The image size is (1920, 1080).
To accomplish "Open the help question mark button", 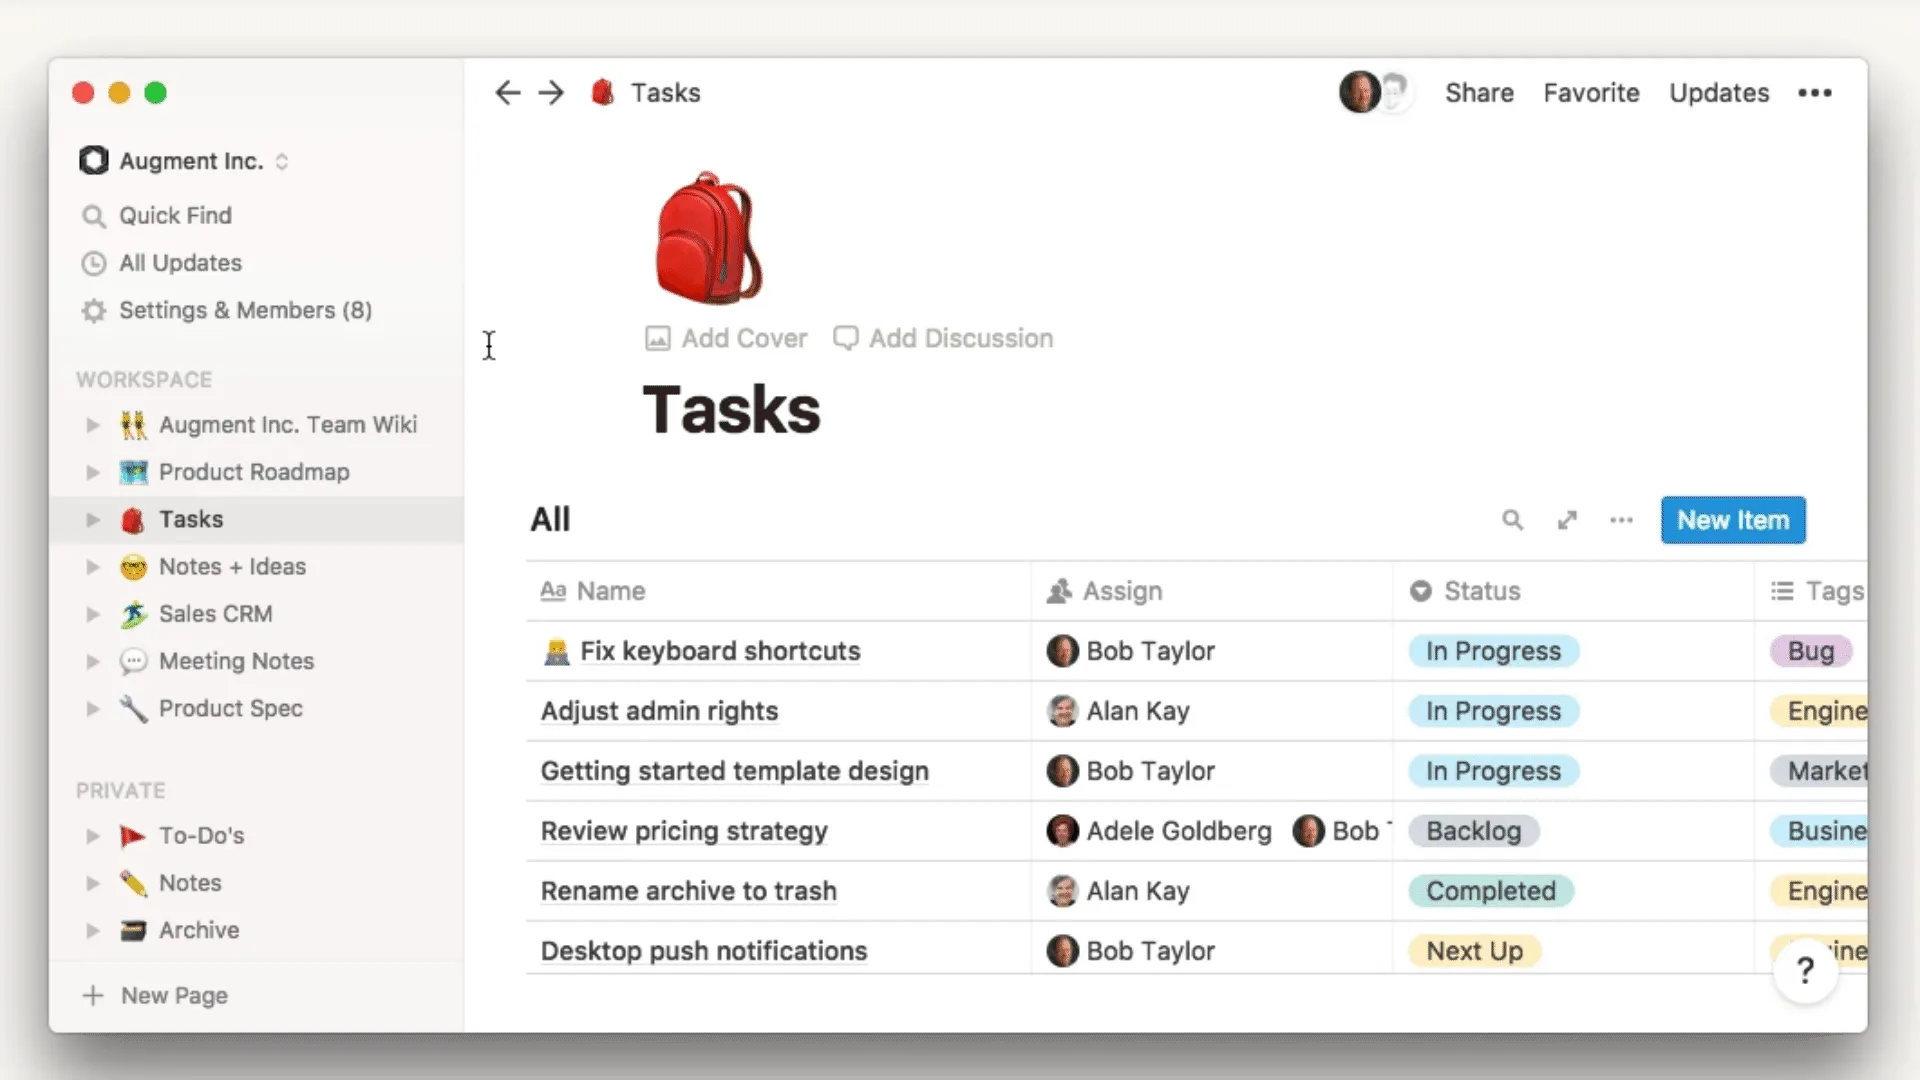I will click(1805, 970).
